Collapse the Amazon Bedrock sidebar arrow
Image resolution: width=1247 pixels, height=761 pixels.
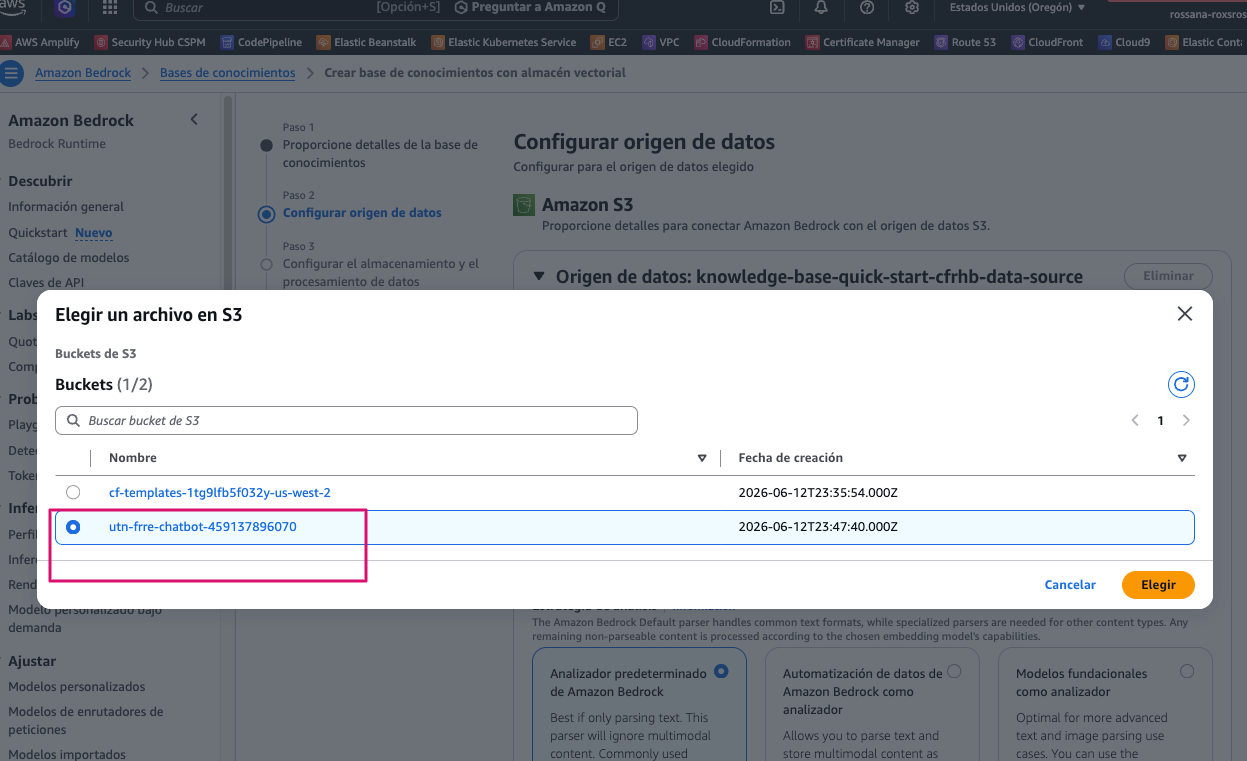pos(194,119)
